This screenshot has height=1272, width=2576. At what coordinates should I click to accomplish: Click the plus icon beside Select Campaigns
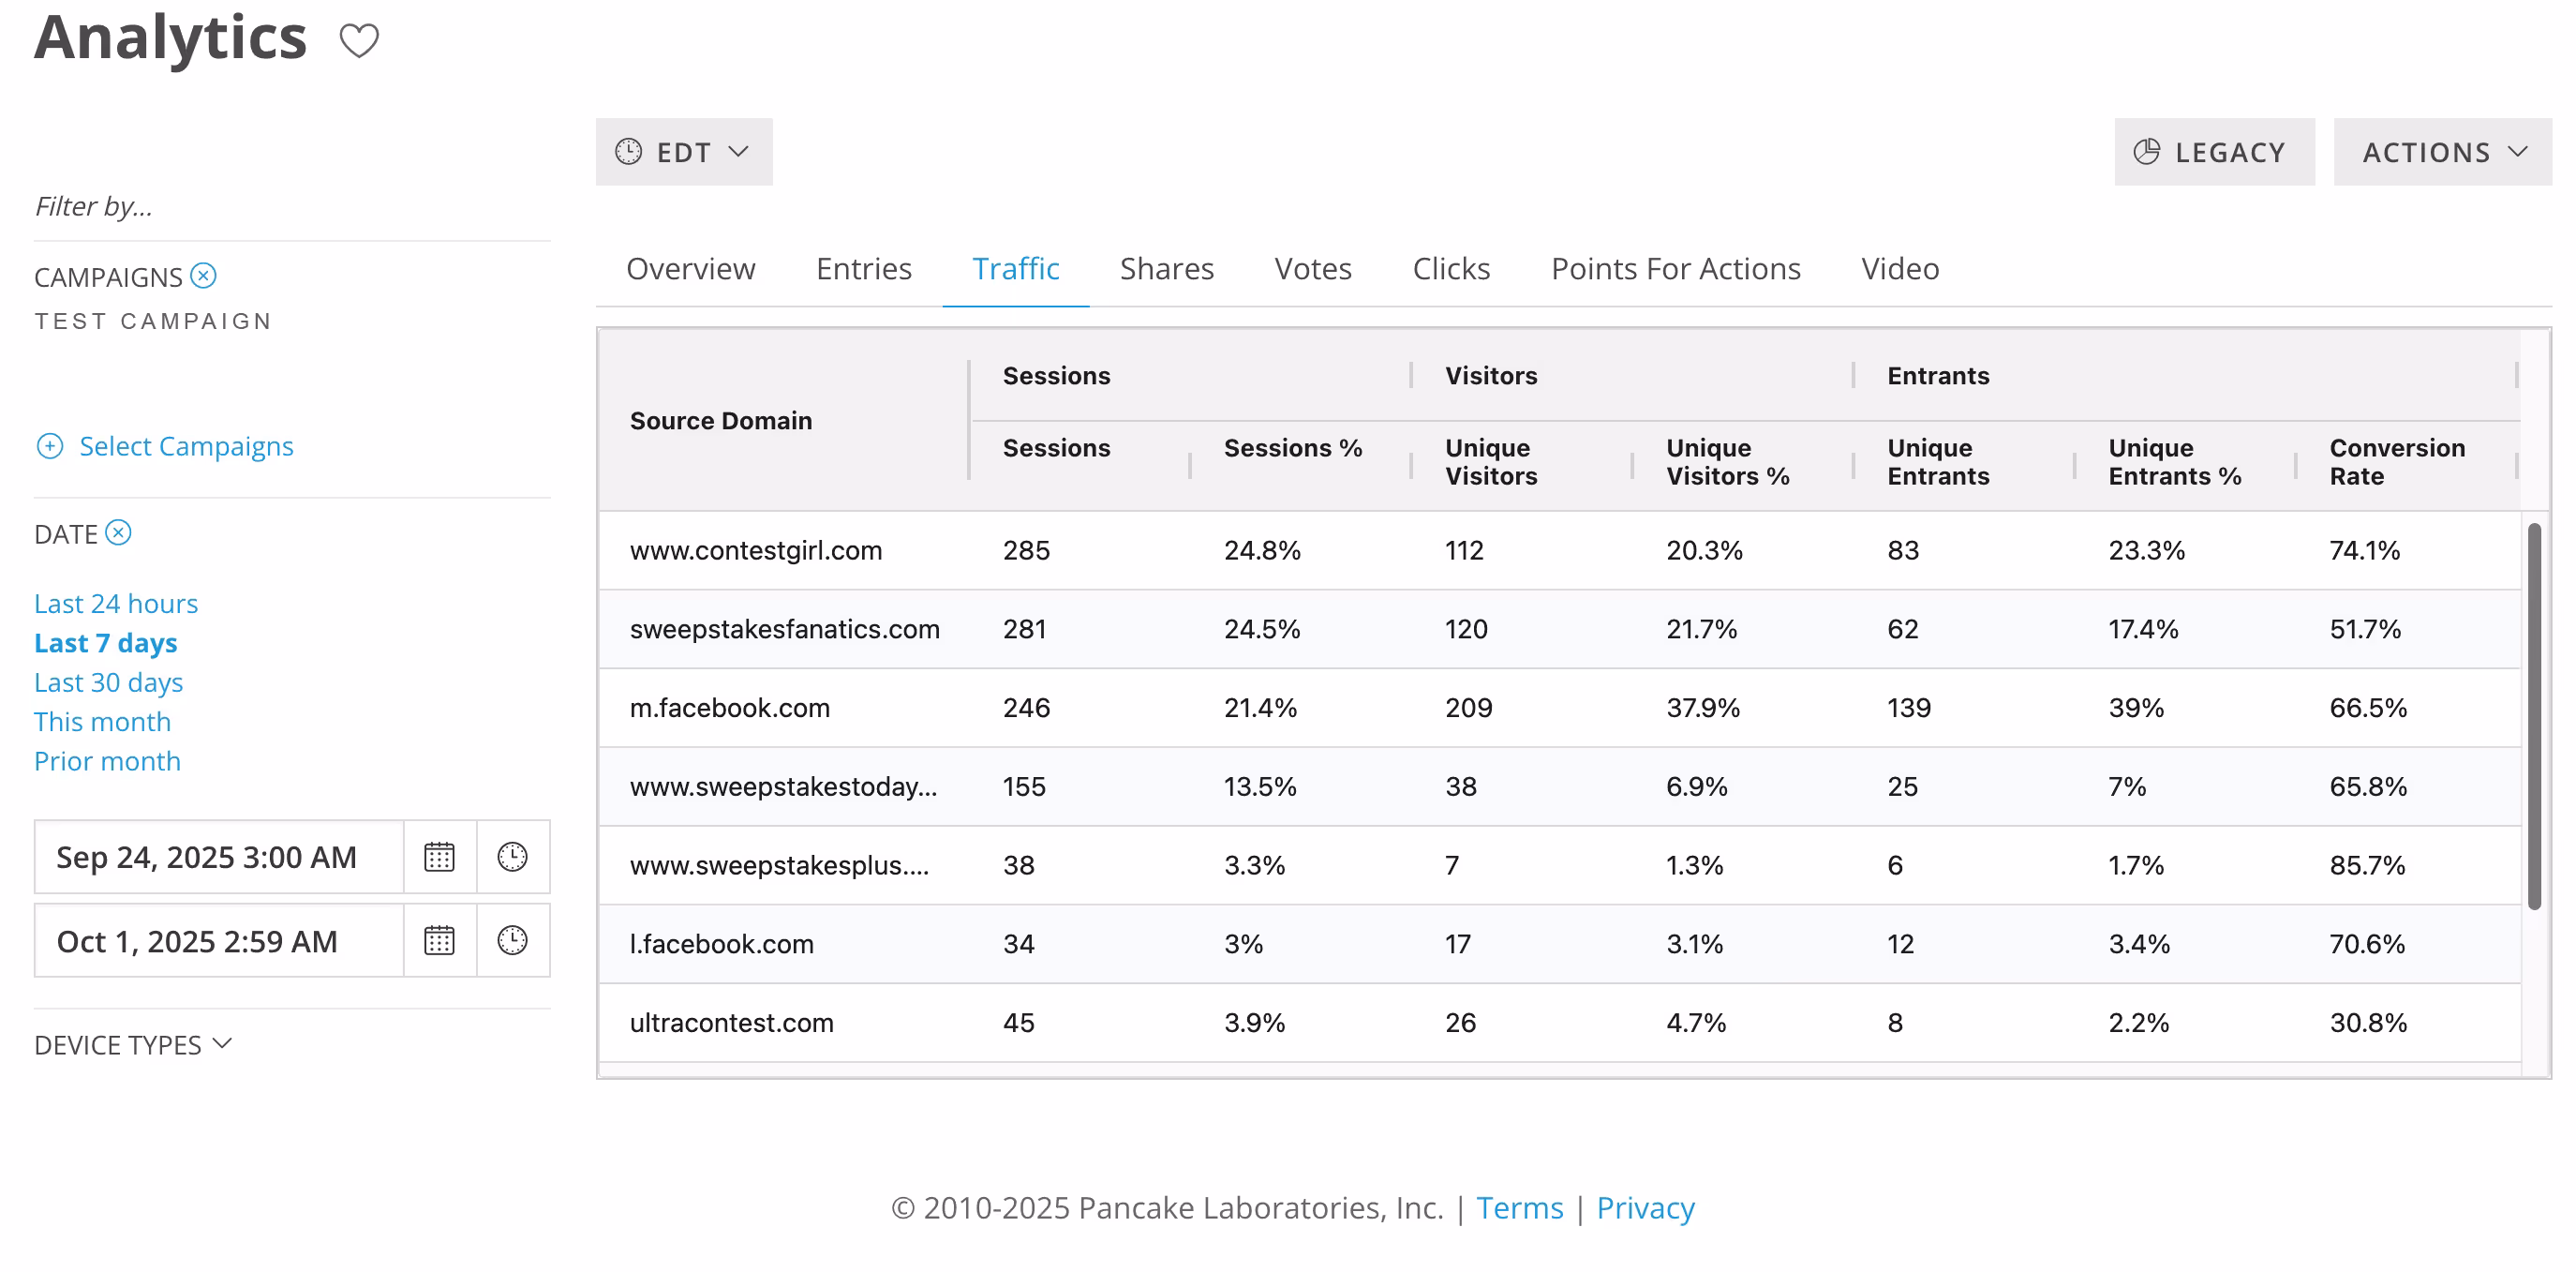(x=50, y=446)
